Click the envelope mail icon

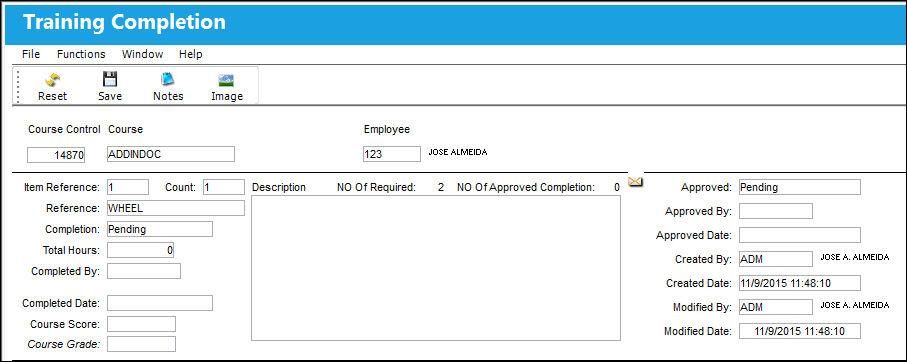pyautogui.click(x=635, y=182)
